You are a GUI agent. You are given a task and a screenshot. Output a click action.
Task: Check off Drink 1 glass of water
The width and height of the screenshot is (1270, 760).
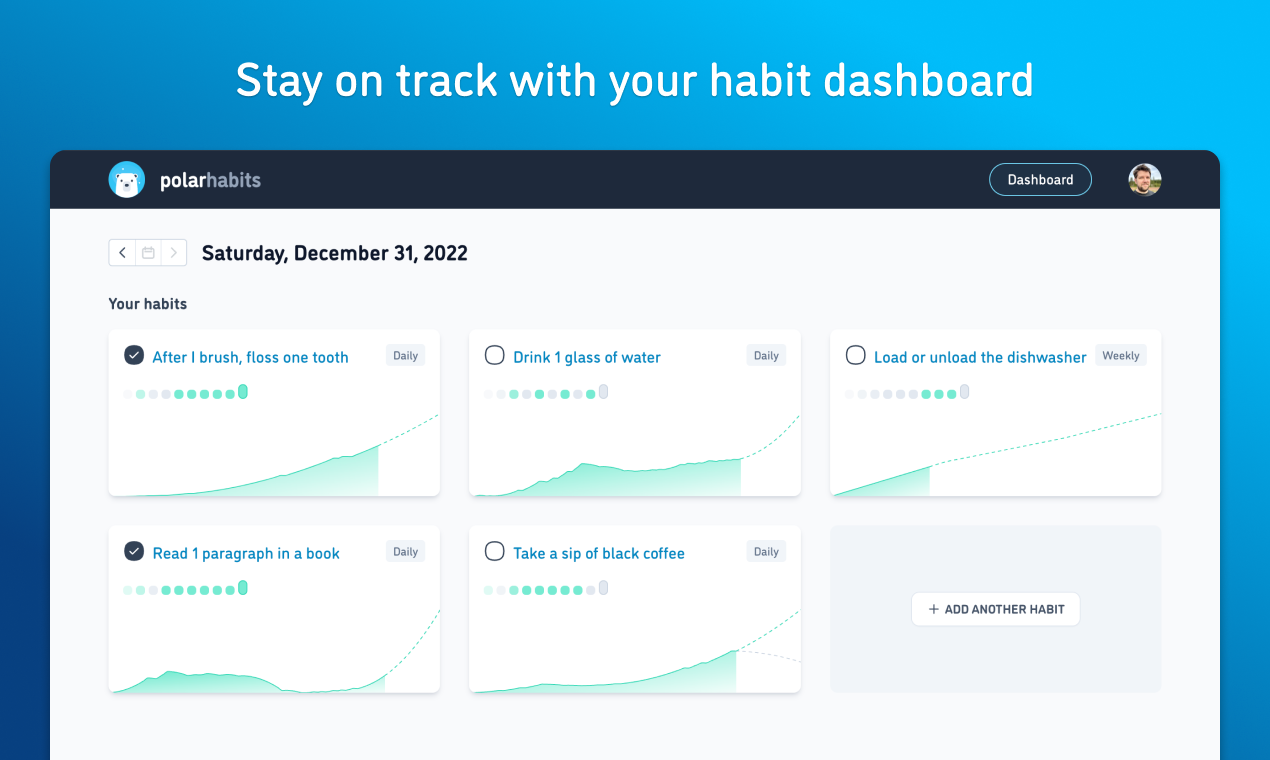coord(494,356)
